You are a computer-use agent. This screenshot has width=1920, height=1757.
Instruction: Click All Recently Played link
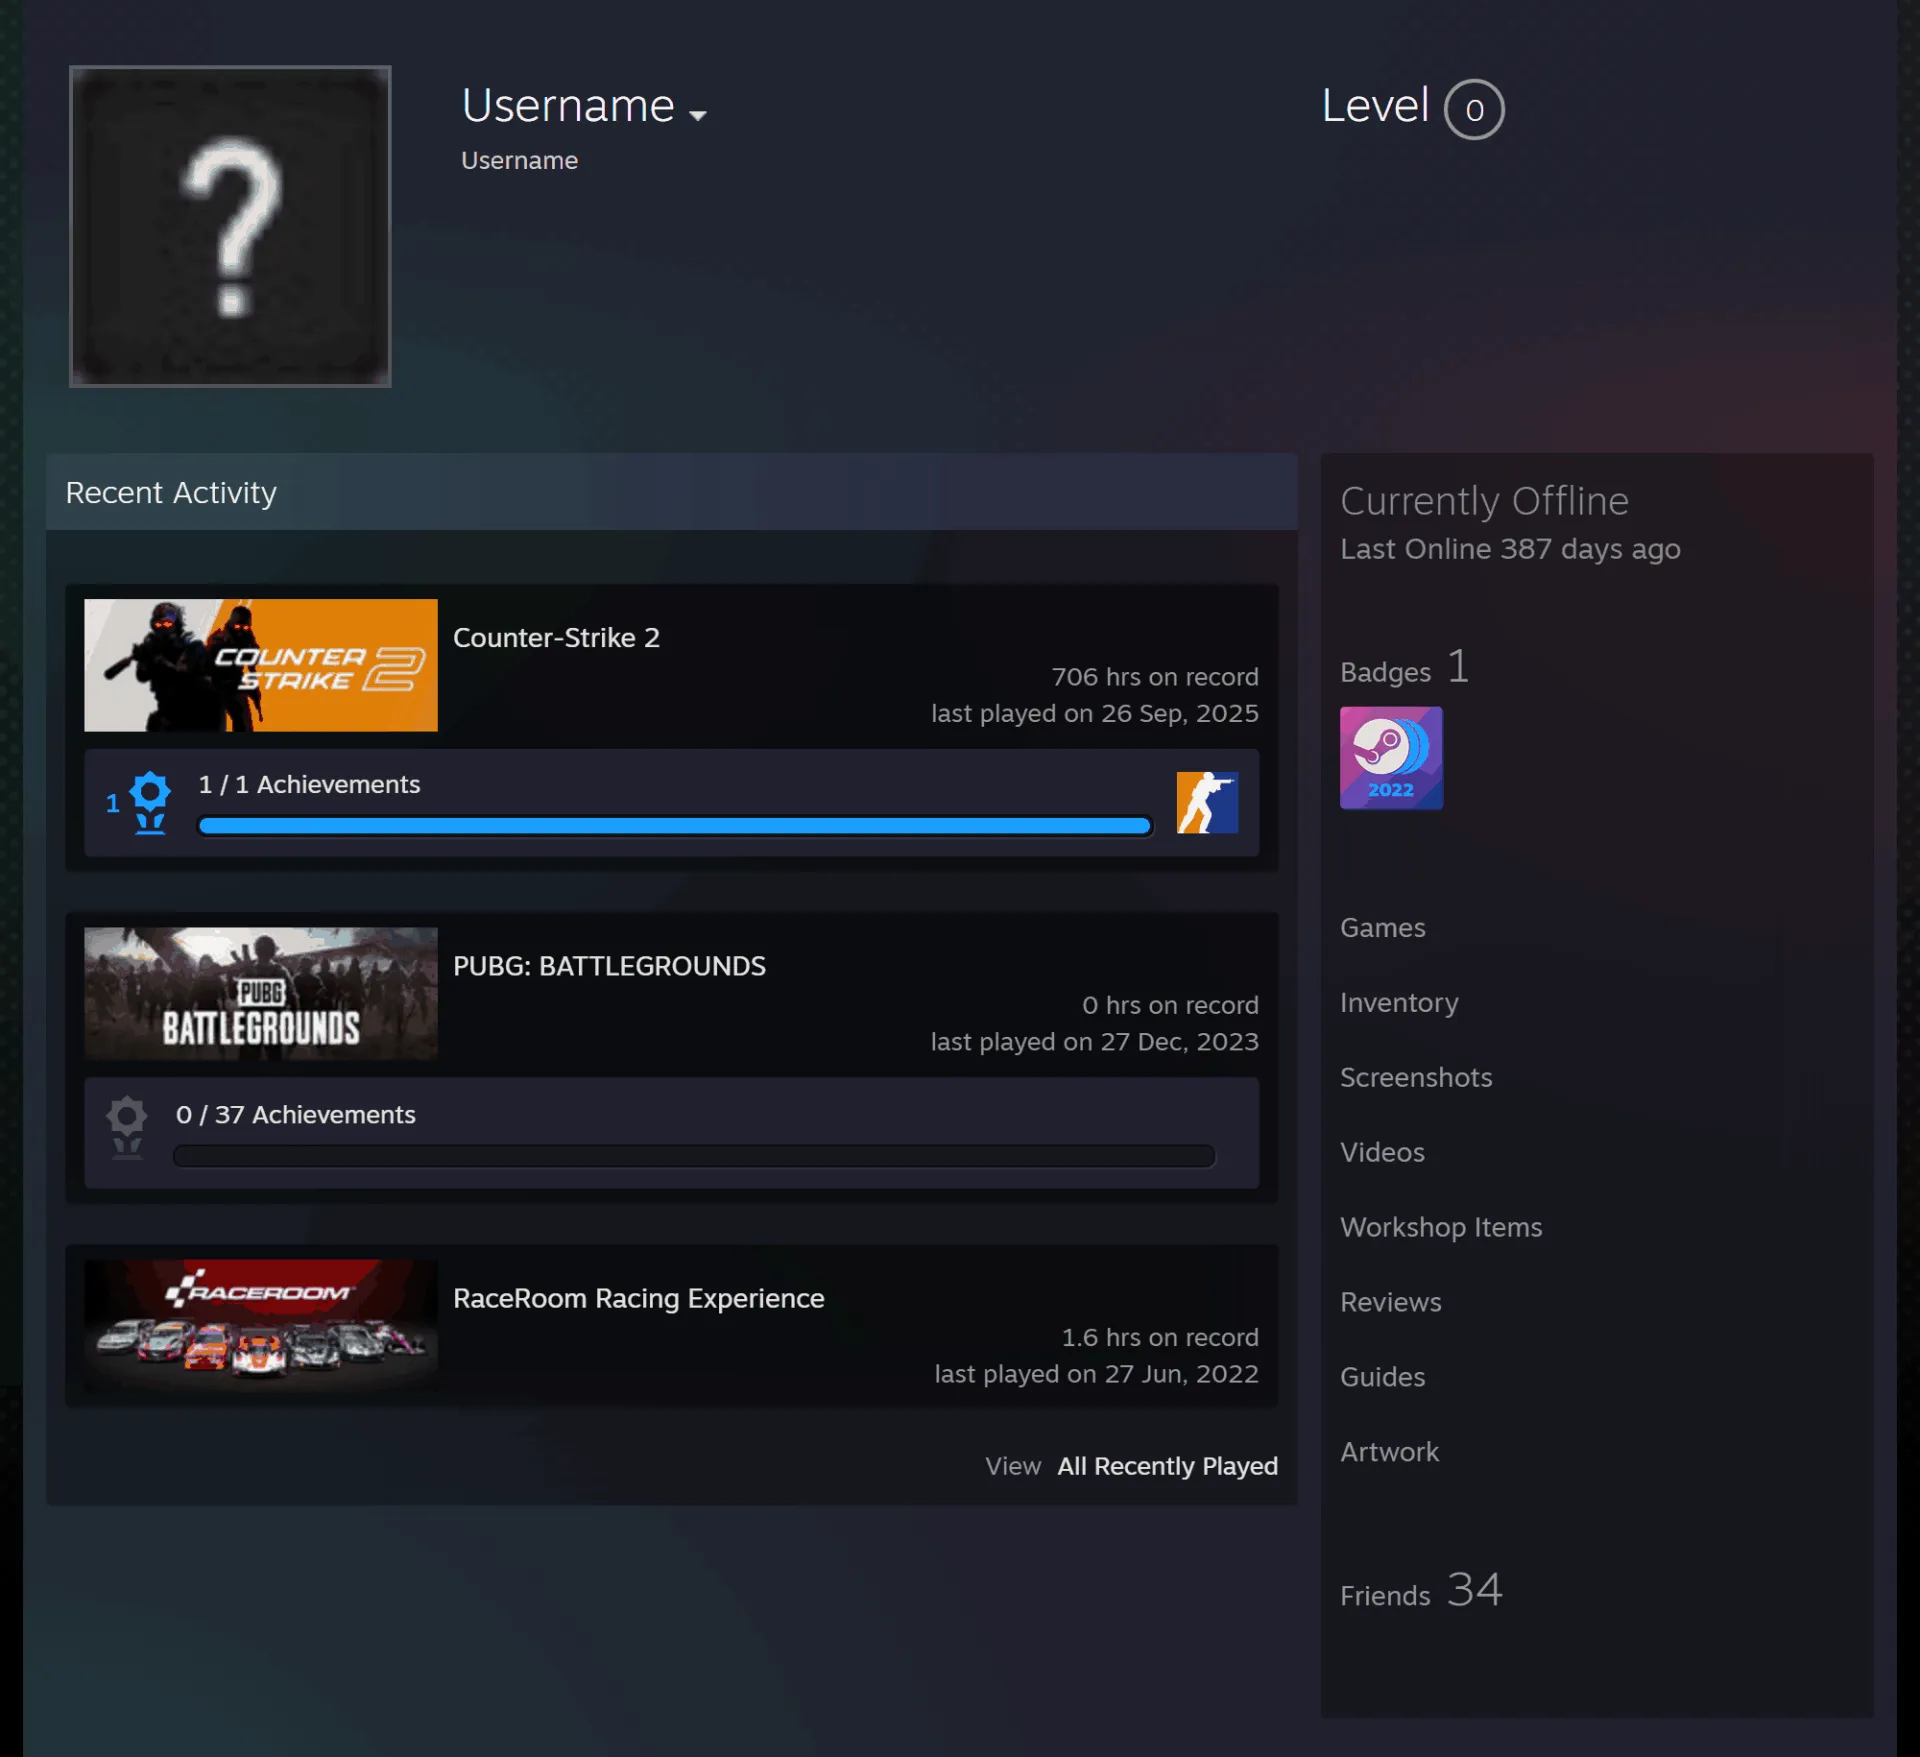pyautogui.click(x=1167, y=1466)
